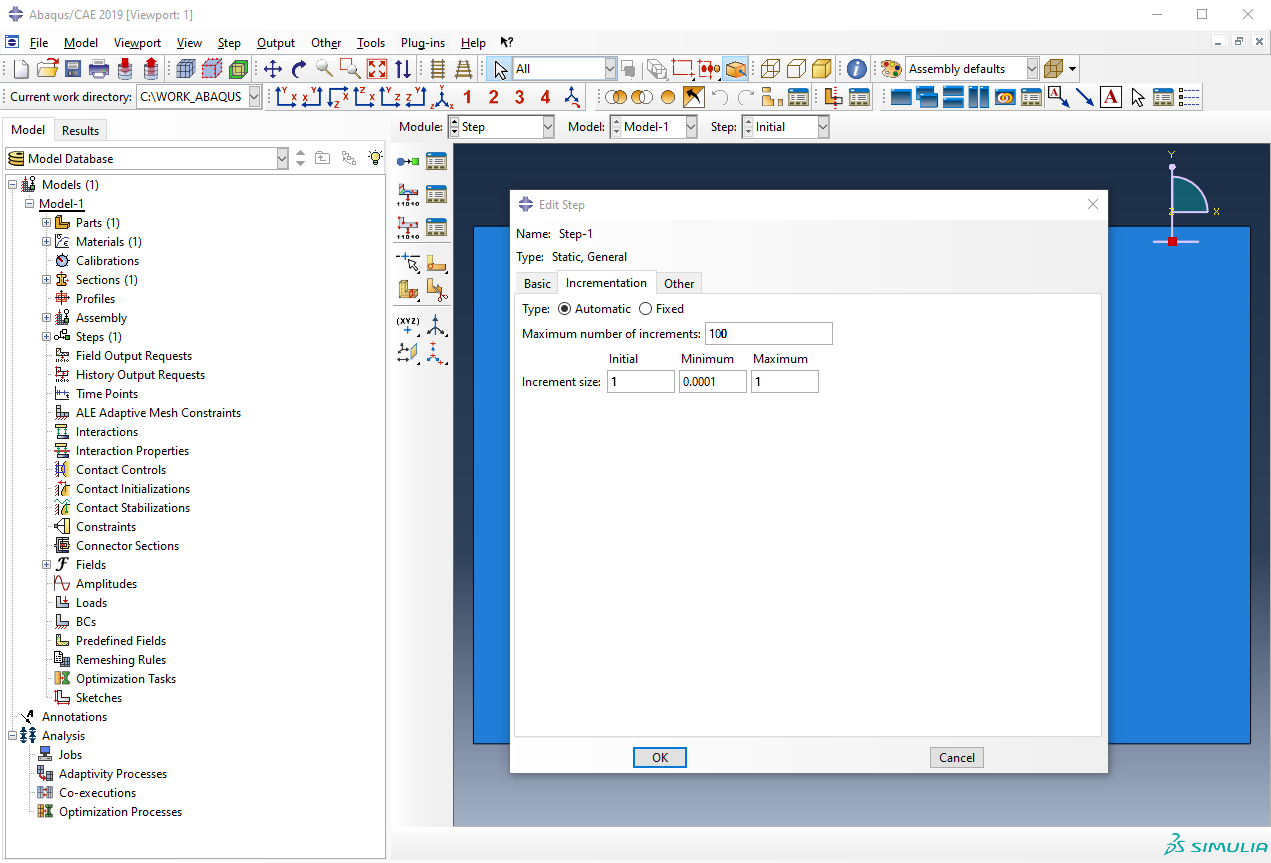This screenshot has height=863, width=1271.
Task: Click the Minimum increment size field
Action: (712, 382)
